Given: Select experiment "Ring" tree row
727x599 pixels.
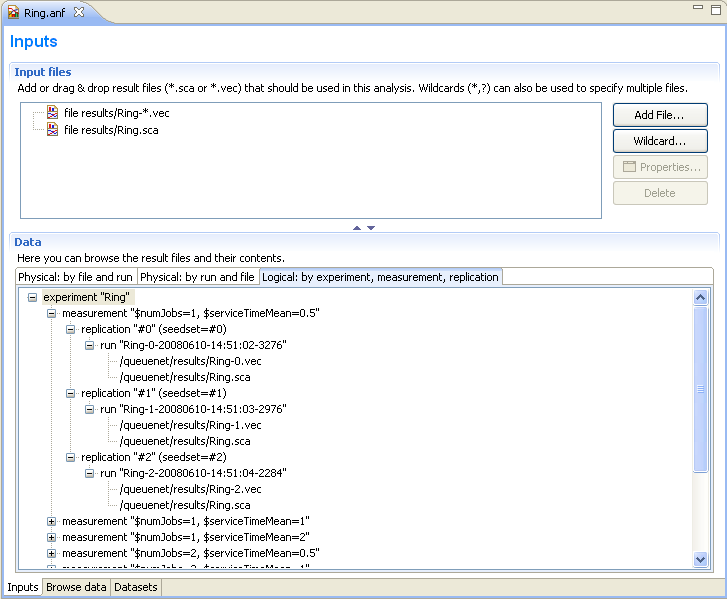Looking at the screenshot, I should click(x=86, y=297).
